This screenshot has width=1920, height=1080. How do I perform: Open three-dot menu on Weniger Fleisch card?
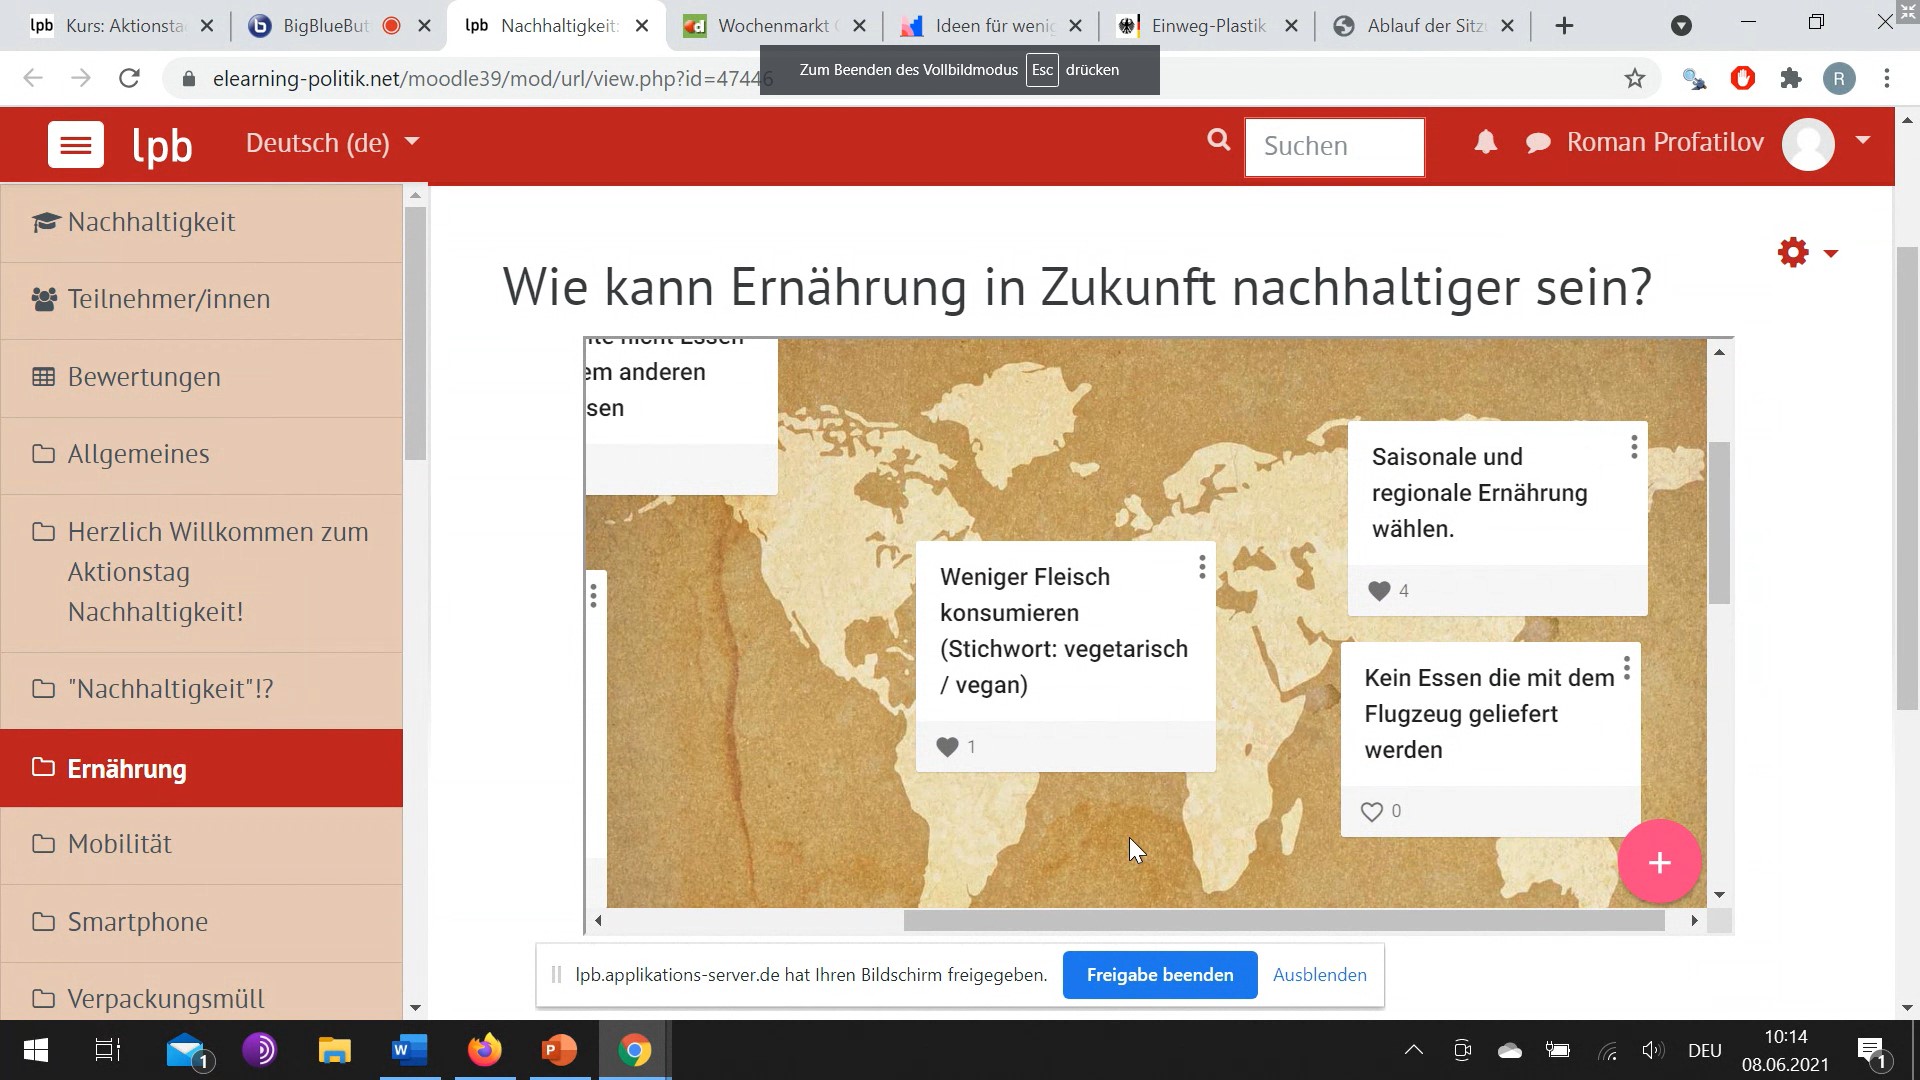[x=1202, y=568]
